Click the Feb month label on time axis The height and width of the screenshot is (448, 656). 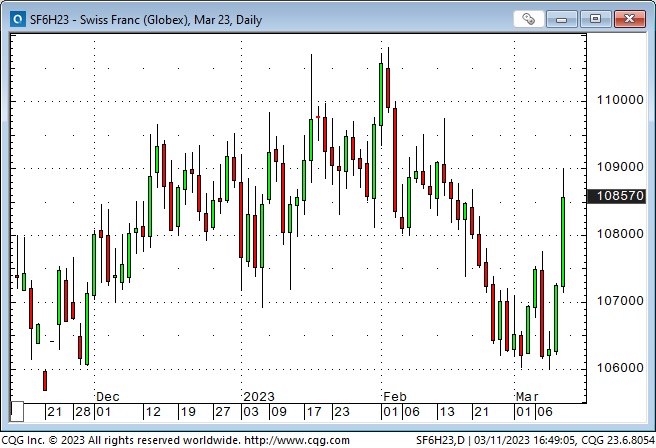pos(395,397)
